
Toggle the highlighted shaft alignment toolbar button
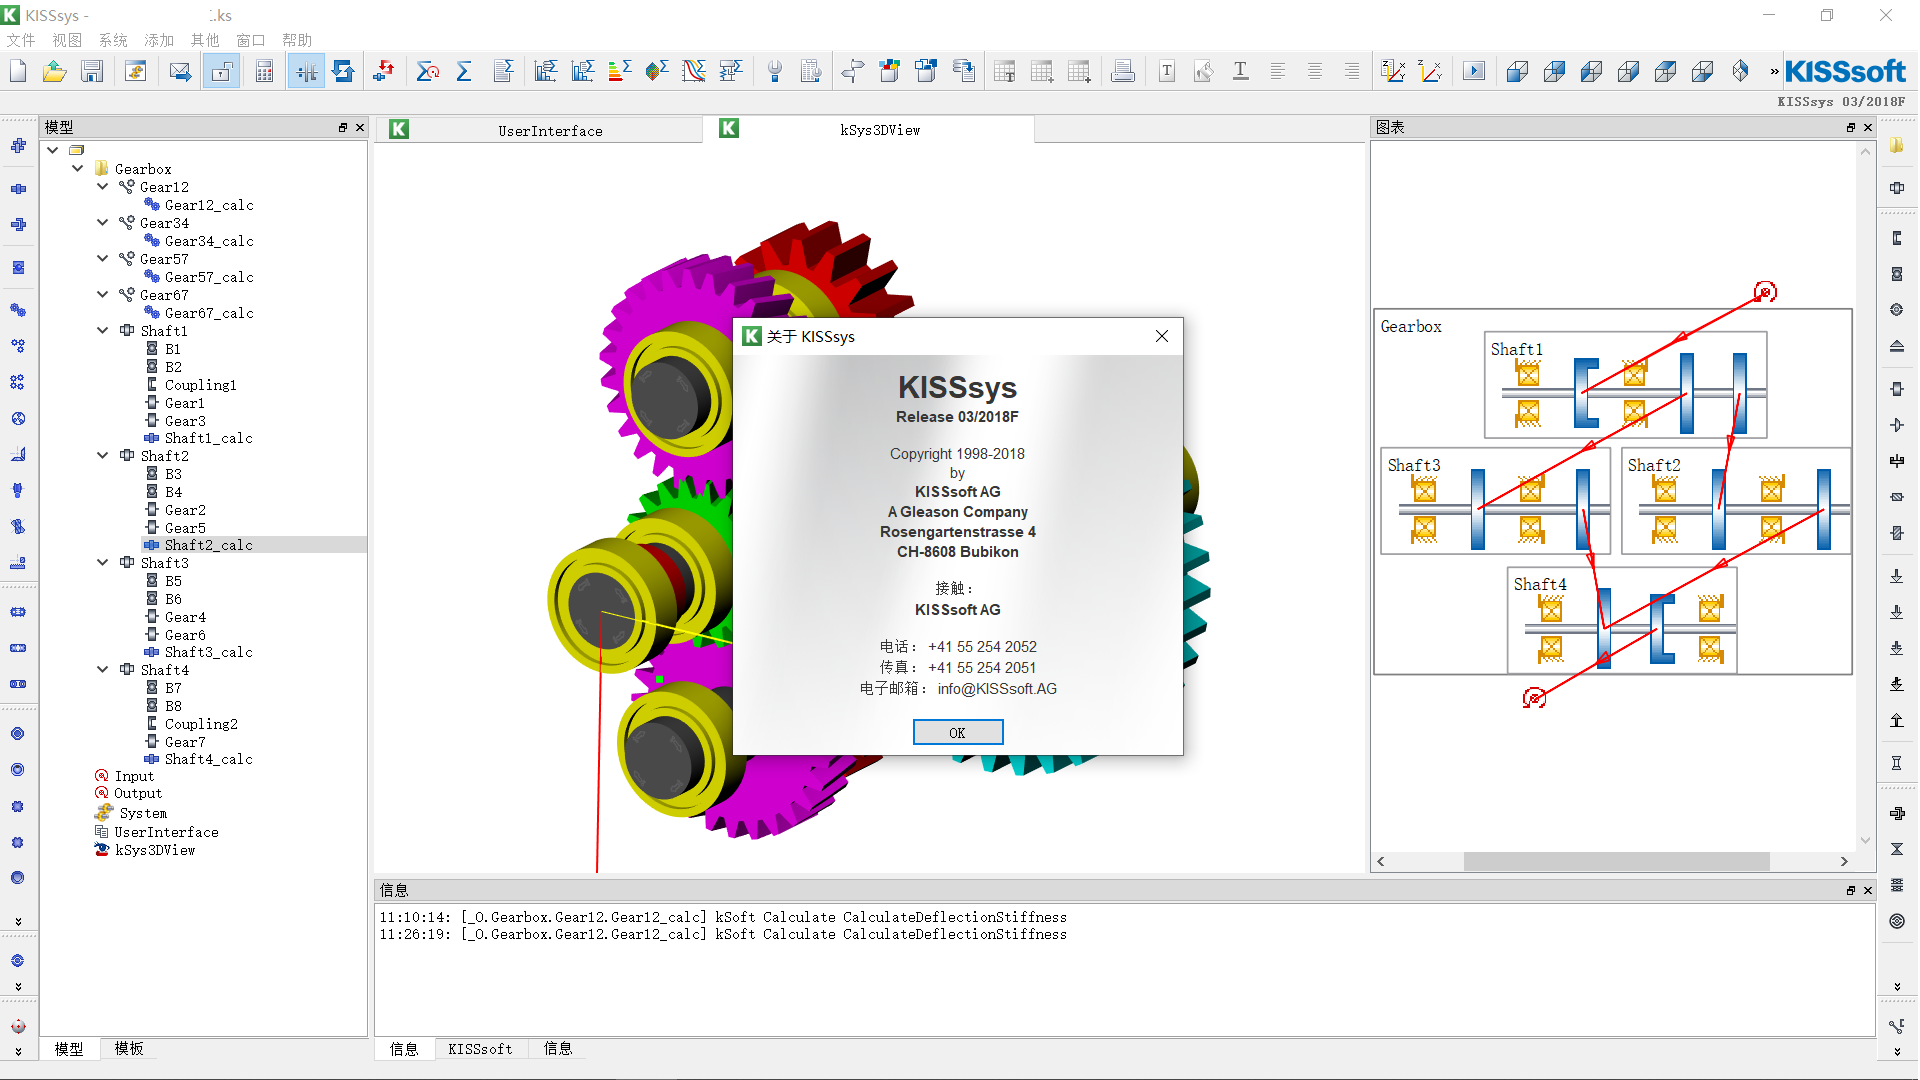coord(306,71)
